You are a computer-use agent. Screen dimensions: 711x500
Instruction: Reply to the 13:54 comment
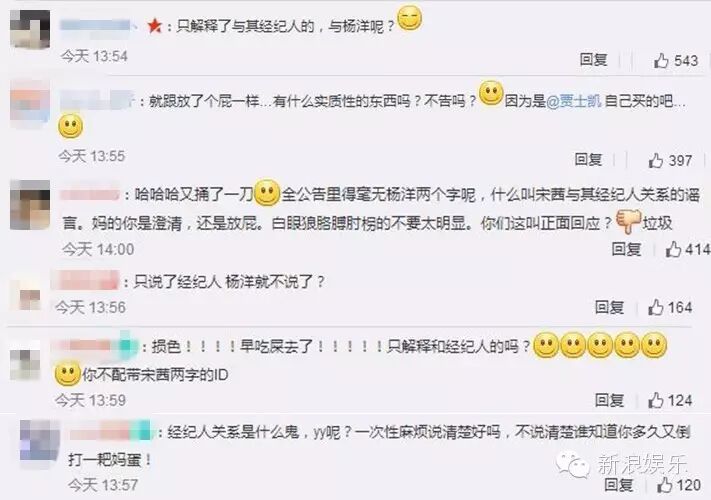tap(593, 59)
